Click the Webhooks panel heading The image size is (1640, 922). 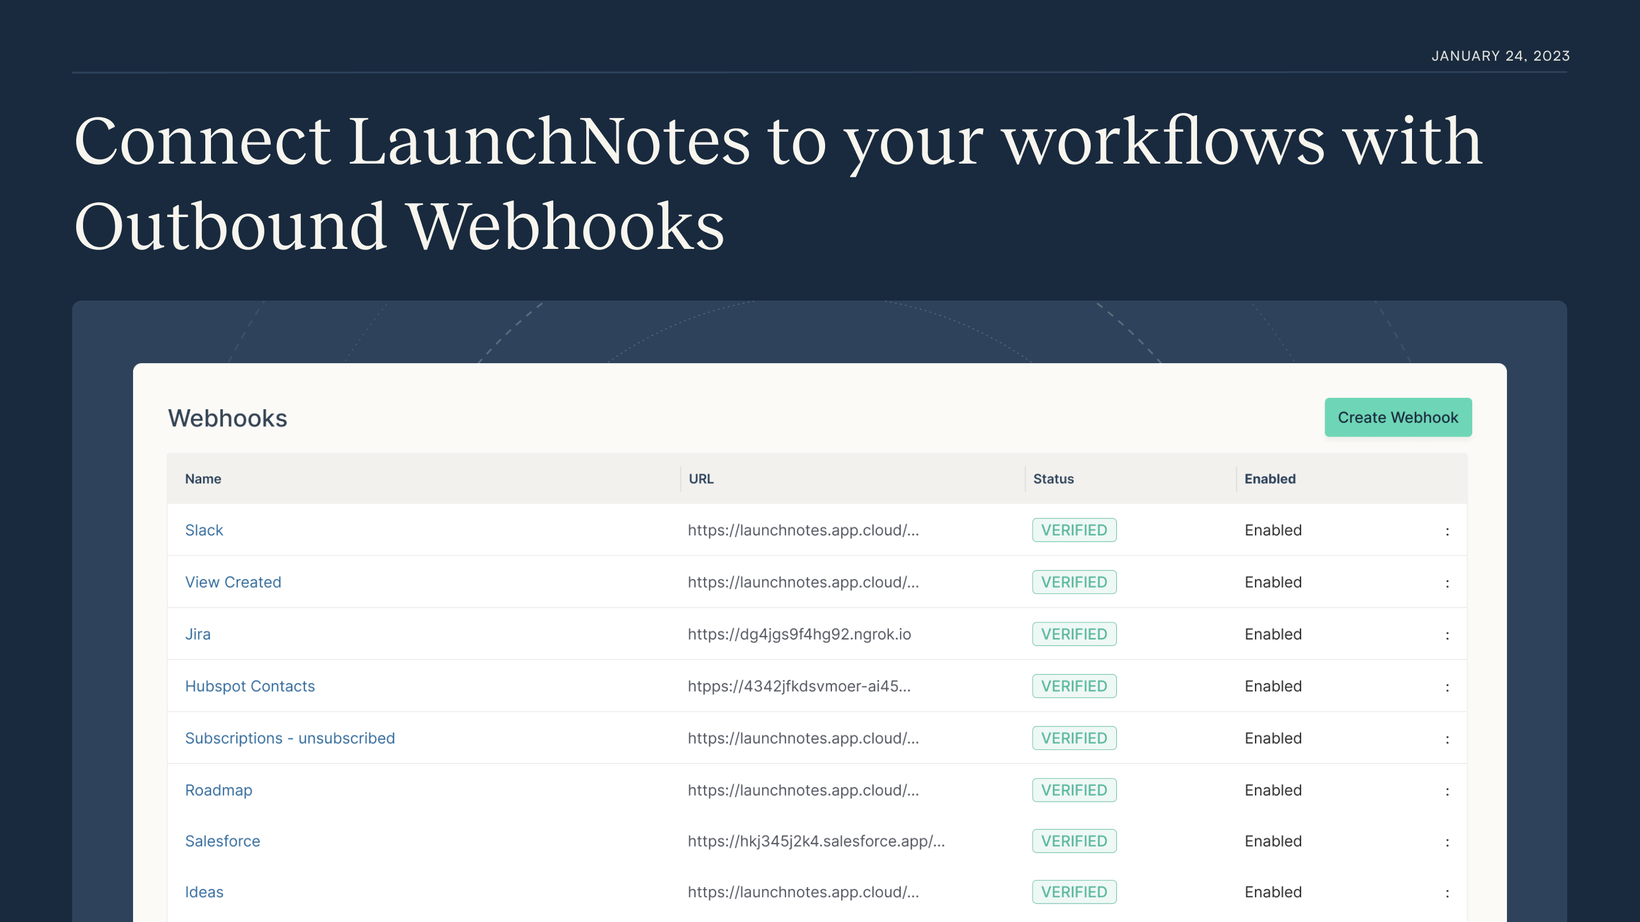(227, 418)
